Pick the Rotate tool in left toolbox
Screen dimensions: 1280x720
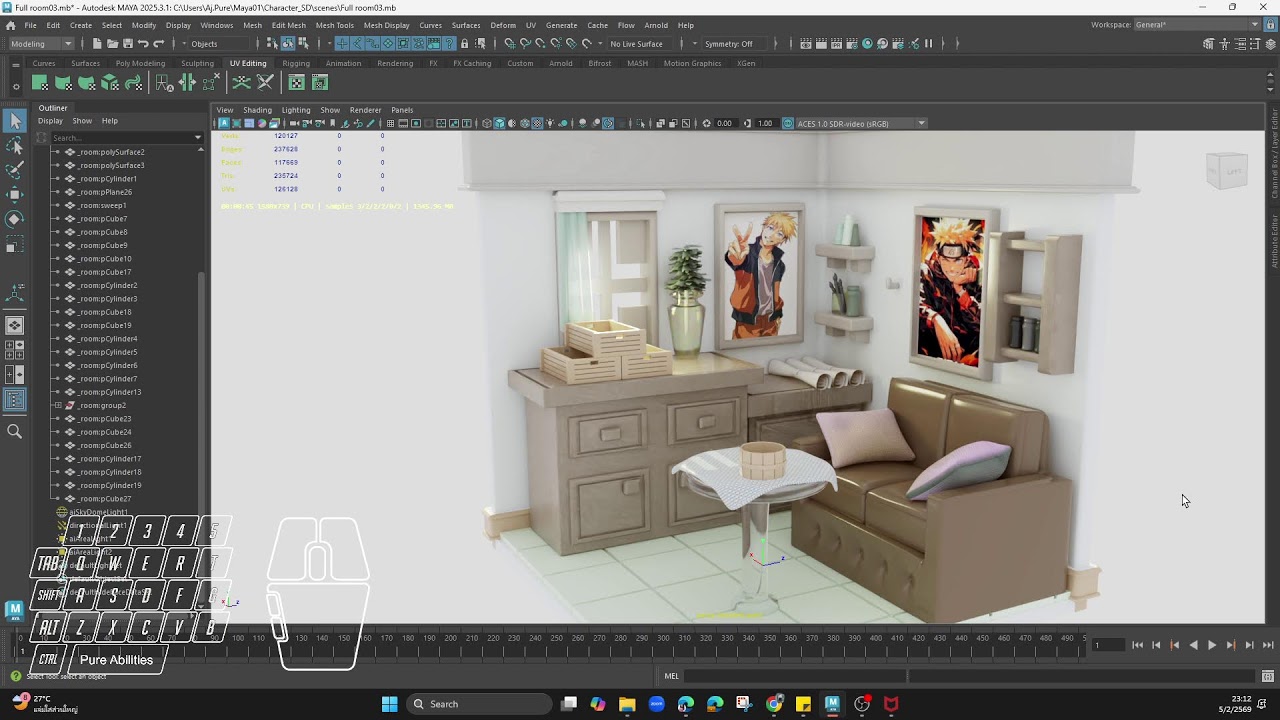[15, 219]
